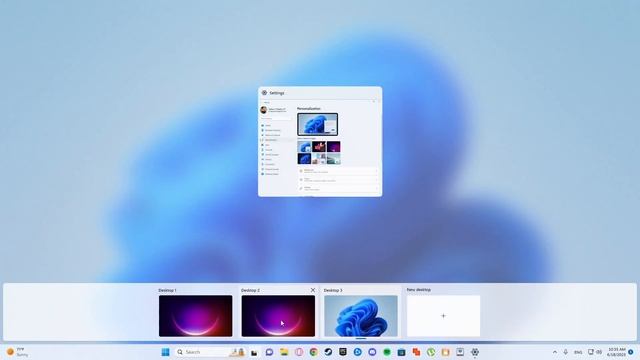The height and width of the screenshot is (360, 640).
Task: Open the clock and date flyout
Action: pos(616,352)
